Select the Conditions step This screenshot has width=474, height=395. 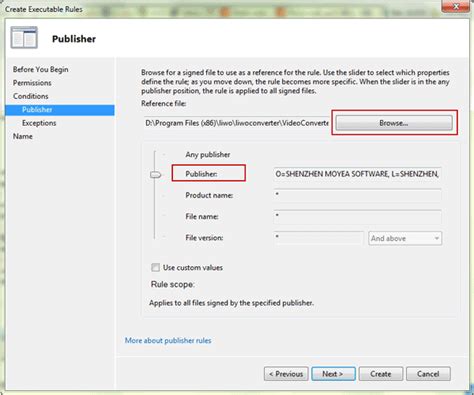tap(31, 96)
